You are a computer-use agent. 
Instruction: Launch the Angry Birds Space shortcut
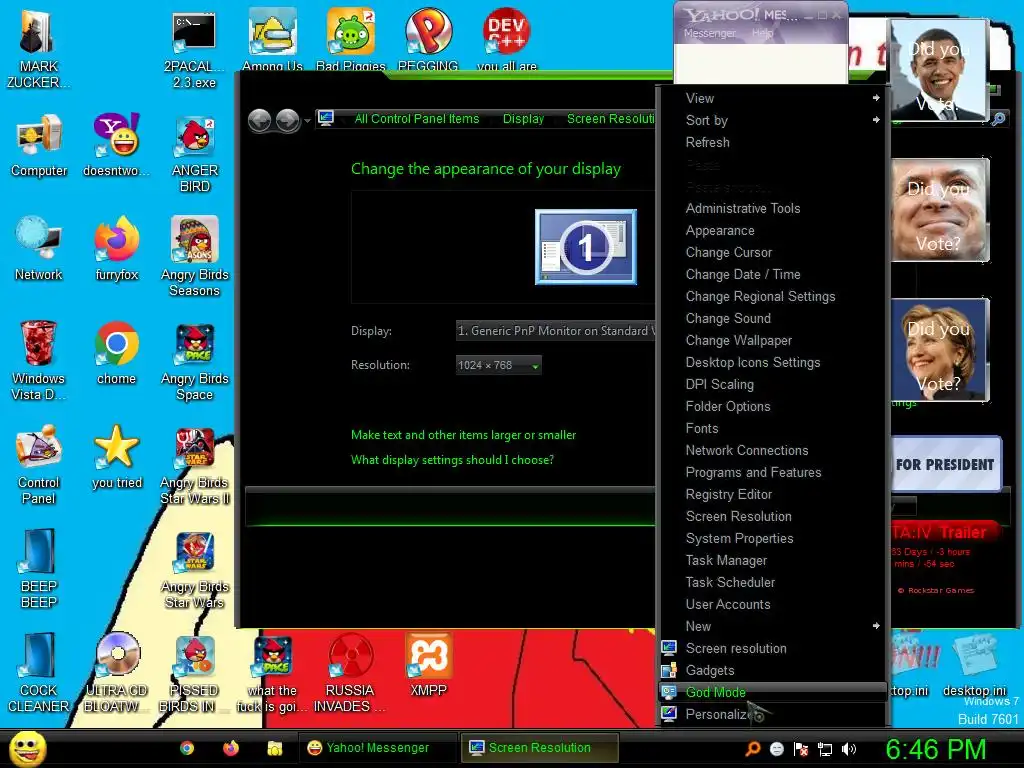click(195, 360)
